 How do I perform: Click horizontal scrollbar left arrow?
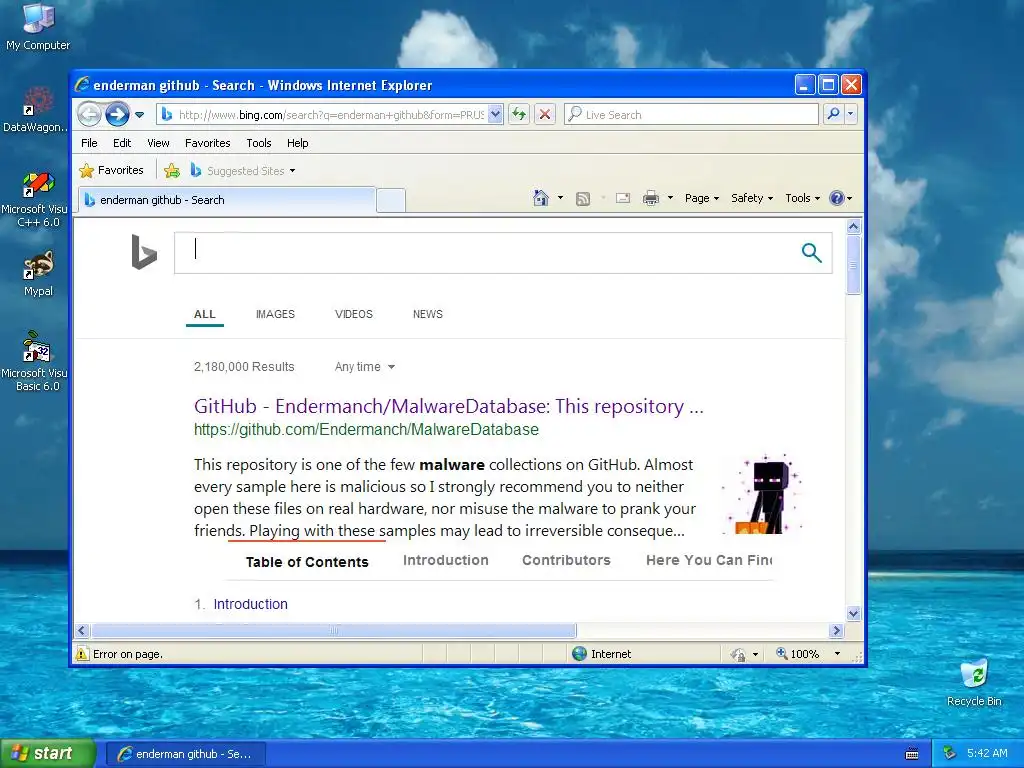(82, 630)
